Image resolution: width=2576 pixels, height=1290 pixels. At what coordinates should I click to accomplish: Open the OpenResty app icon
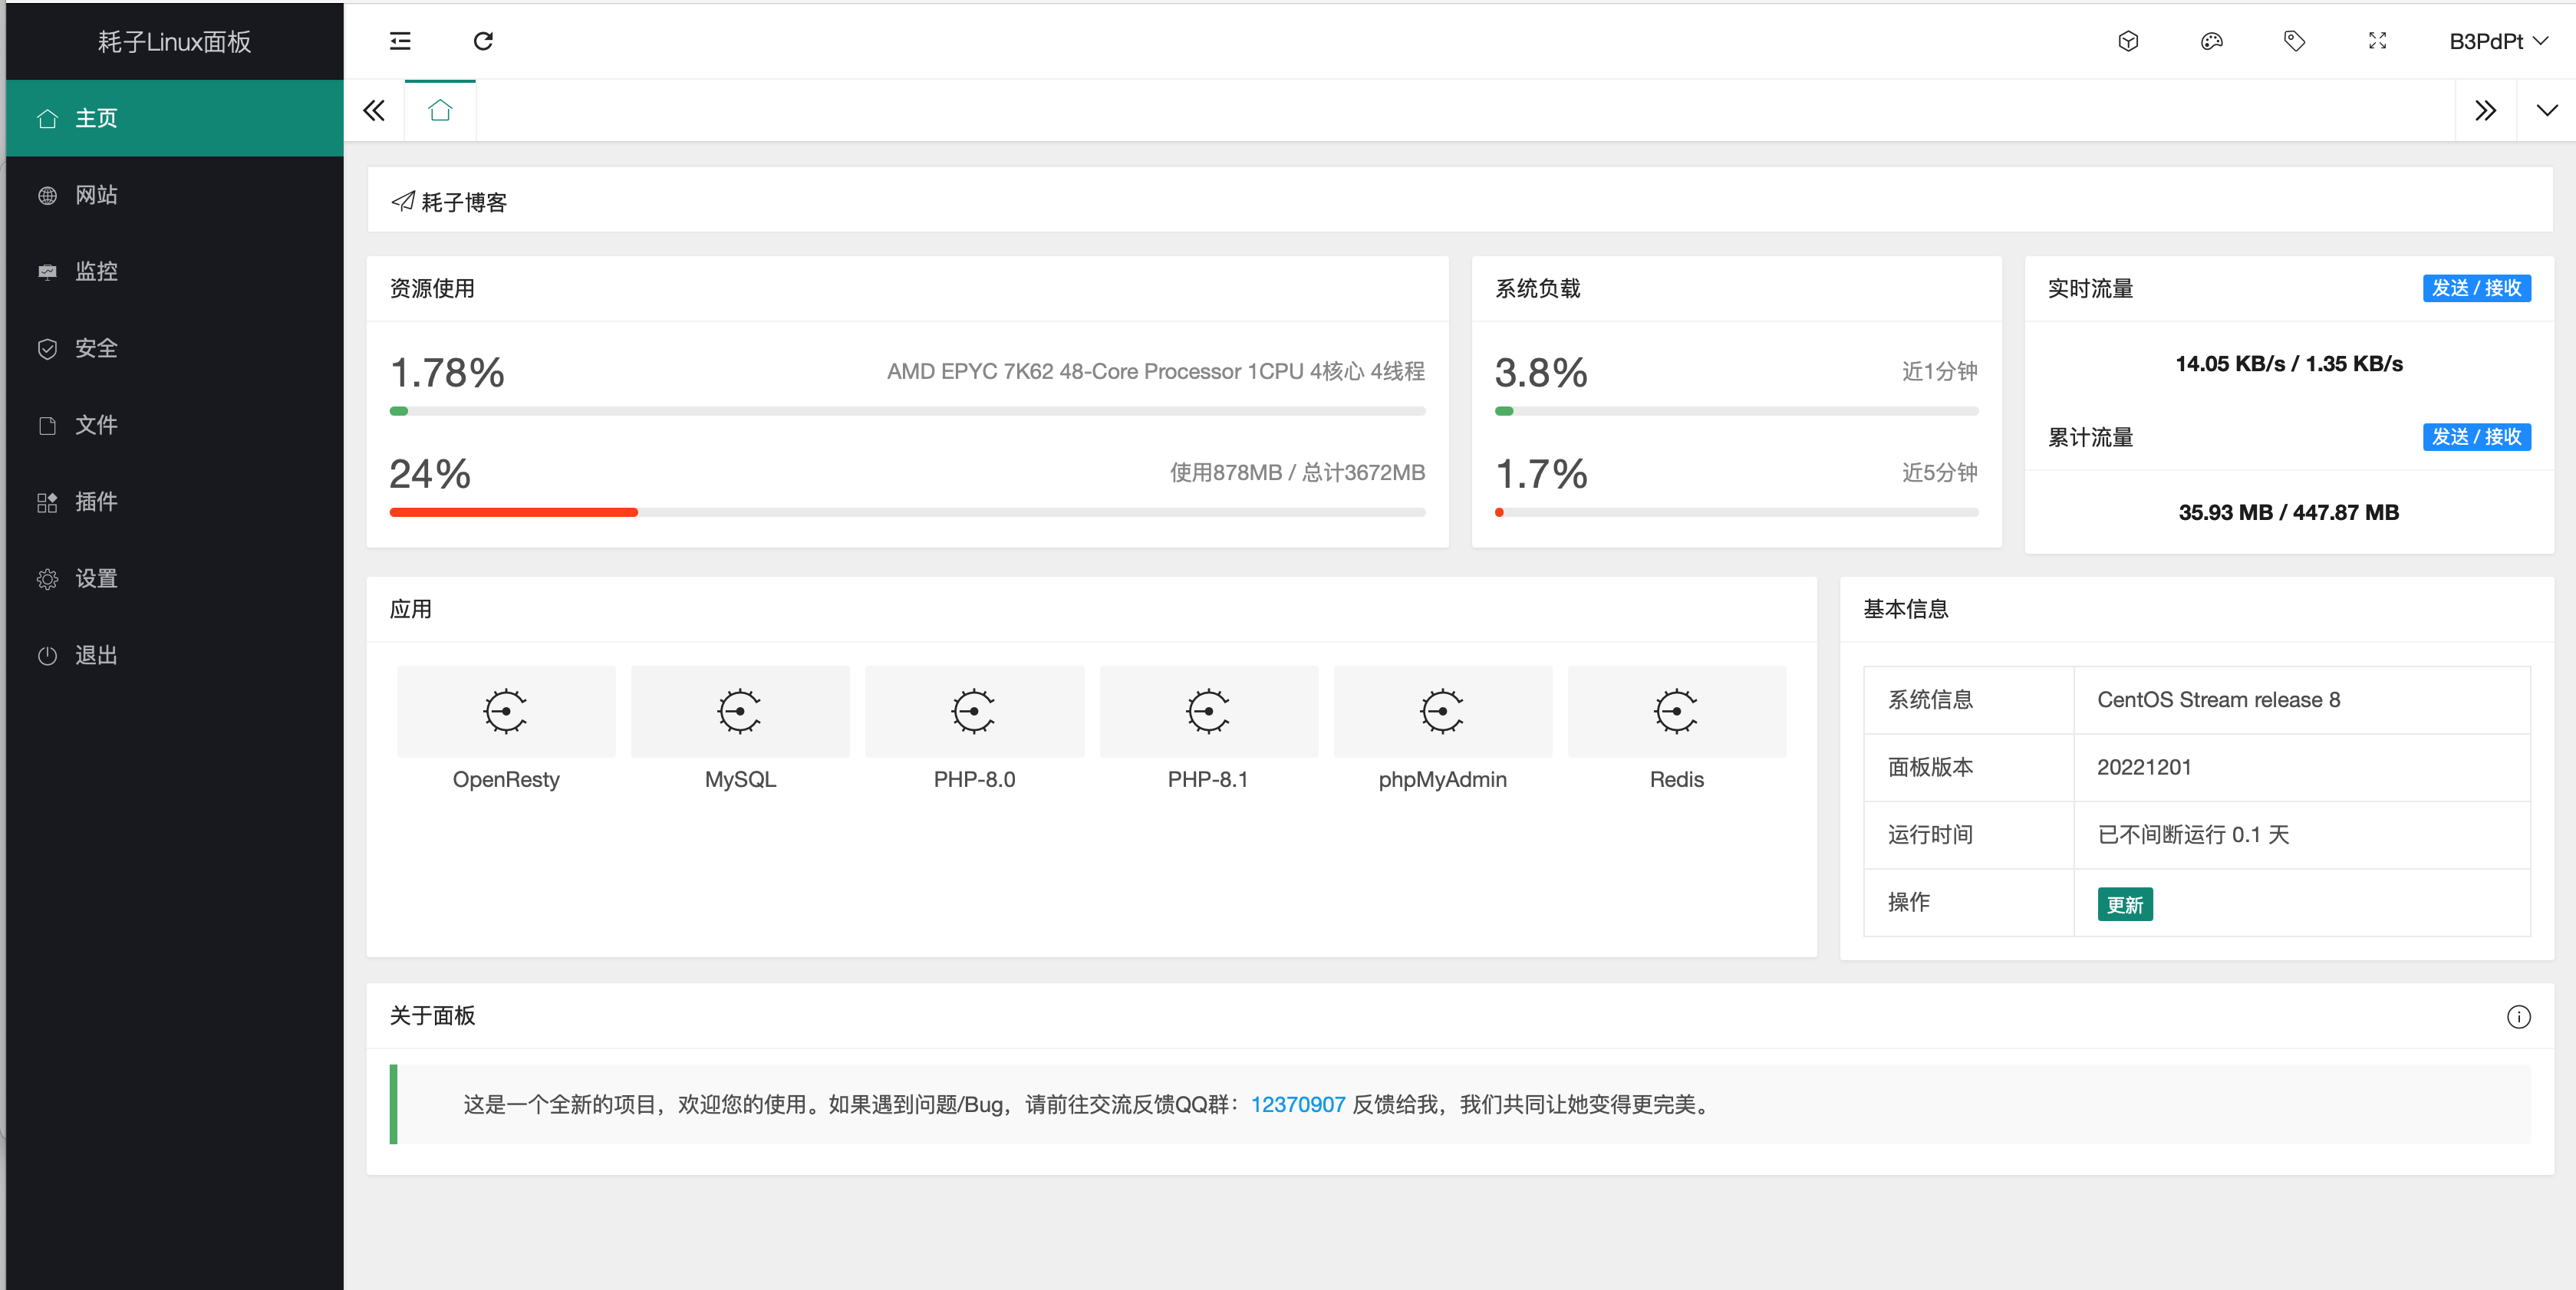click(x=506, y=711)
